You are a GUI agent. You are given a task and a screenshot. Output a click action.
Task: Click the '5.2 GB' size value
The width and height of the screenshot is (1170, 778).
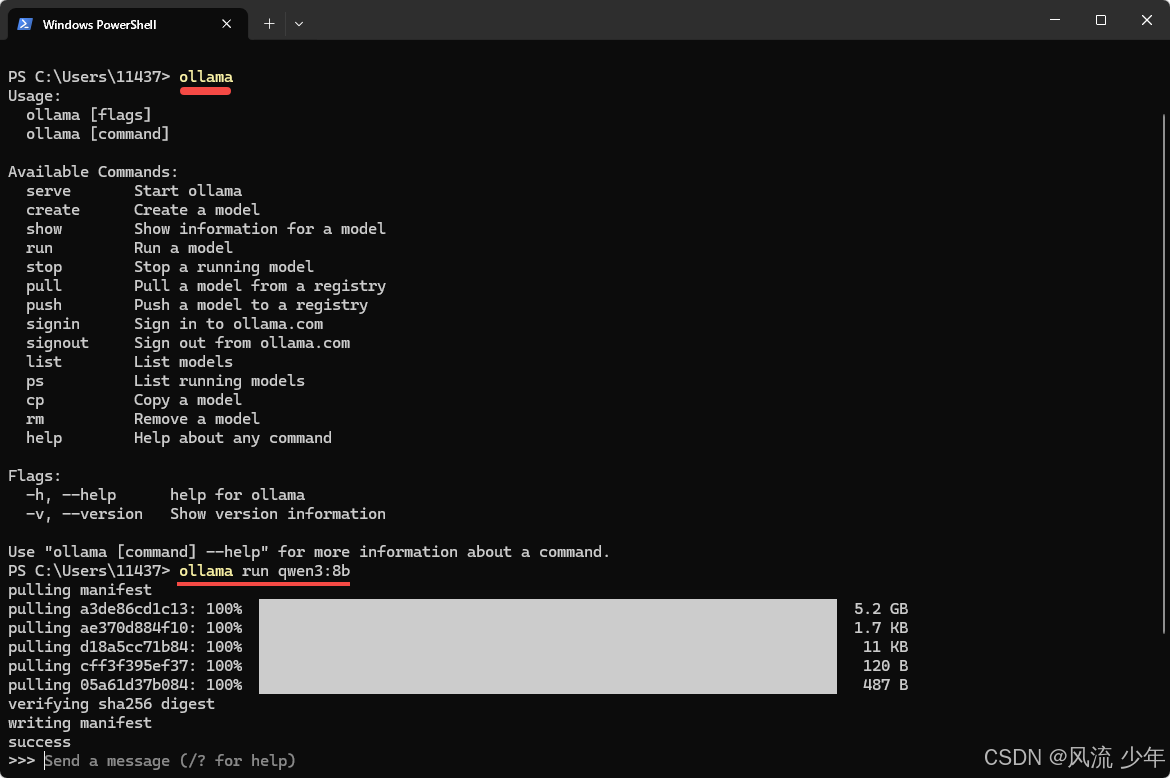point(881,609)
